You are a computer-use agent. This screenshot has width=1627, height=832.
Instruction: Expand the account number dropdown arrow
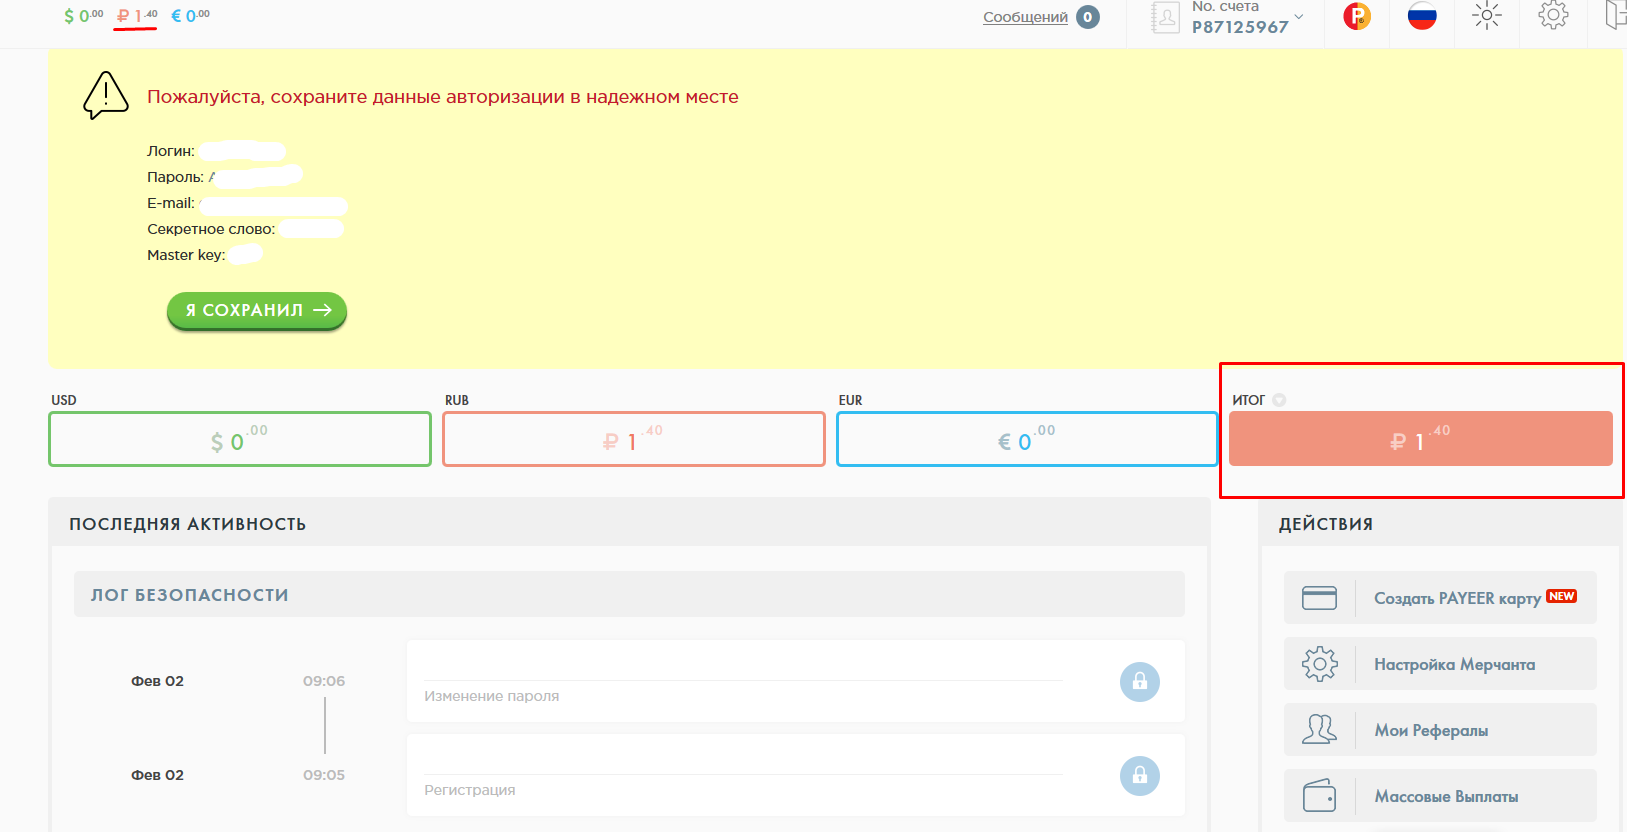point(1299,16)
